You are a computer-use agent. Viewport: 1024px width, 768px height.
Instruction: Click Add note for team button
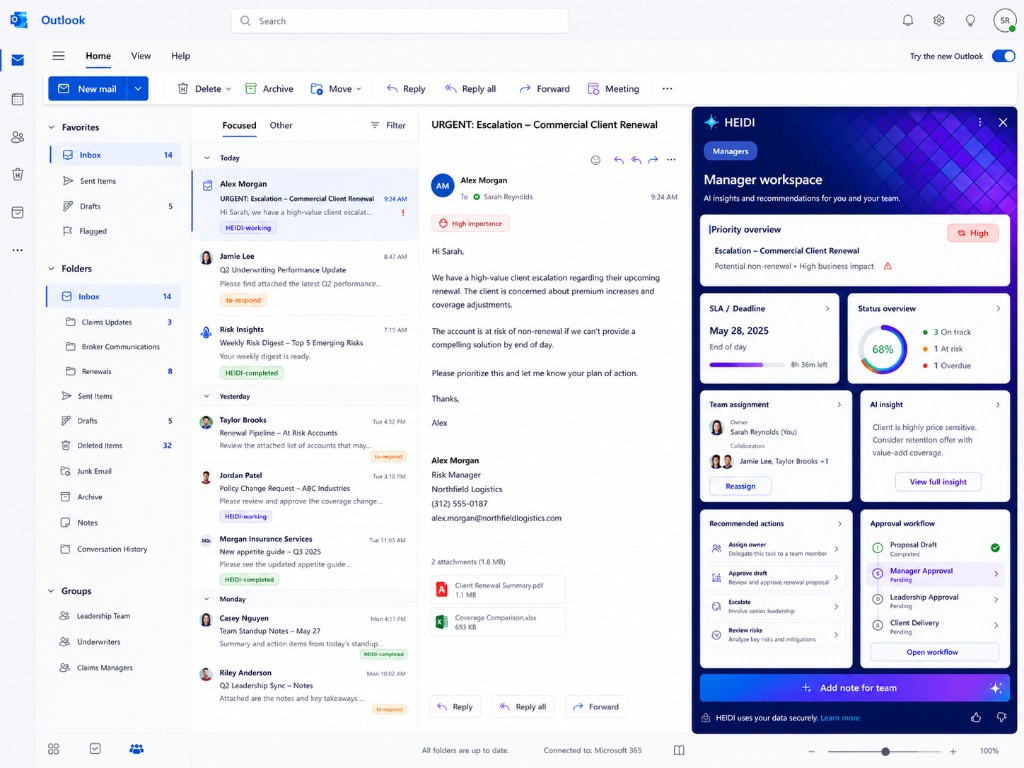[854, 688]
